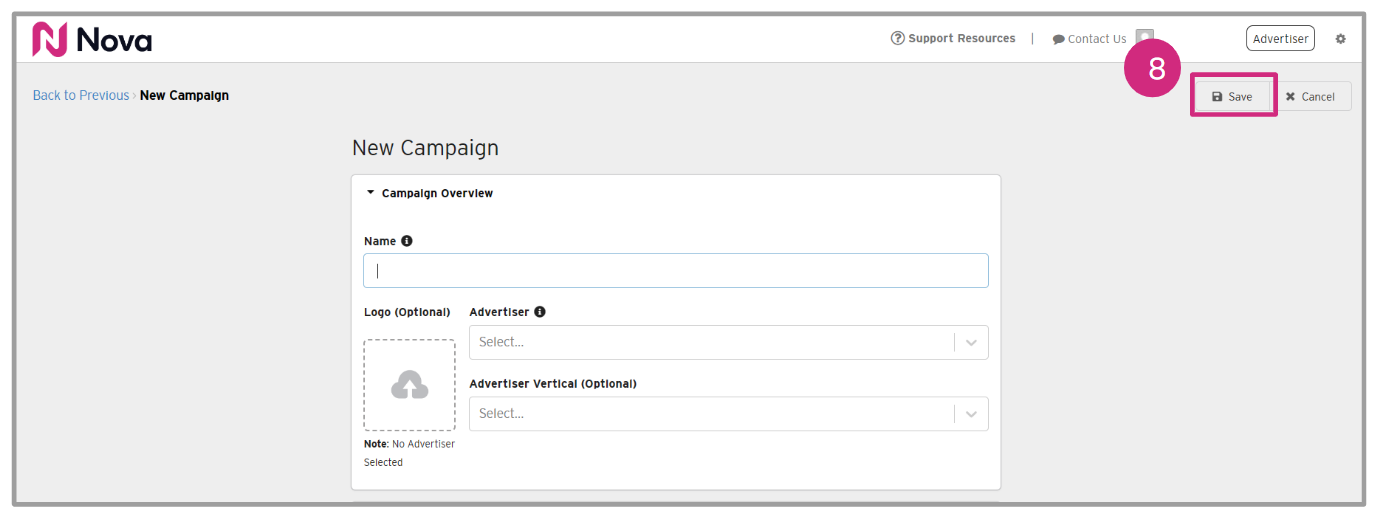
Task: Click the Contact Us chat link
Action: click(1089, 40)
